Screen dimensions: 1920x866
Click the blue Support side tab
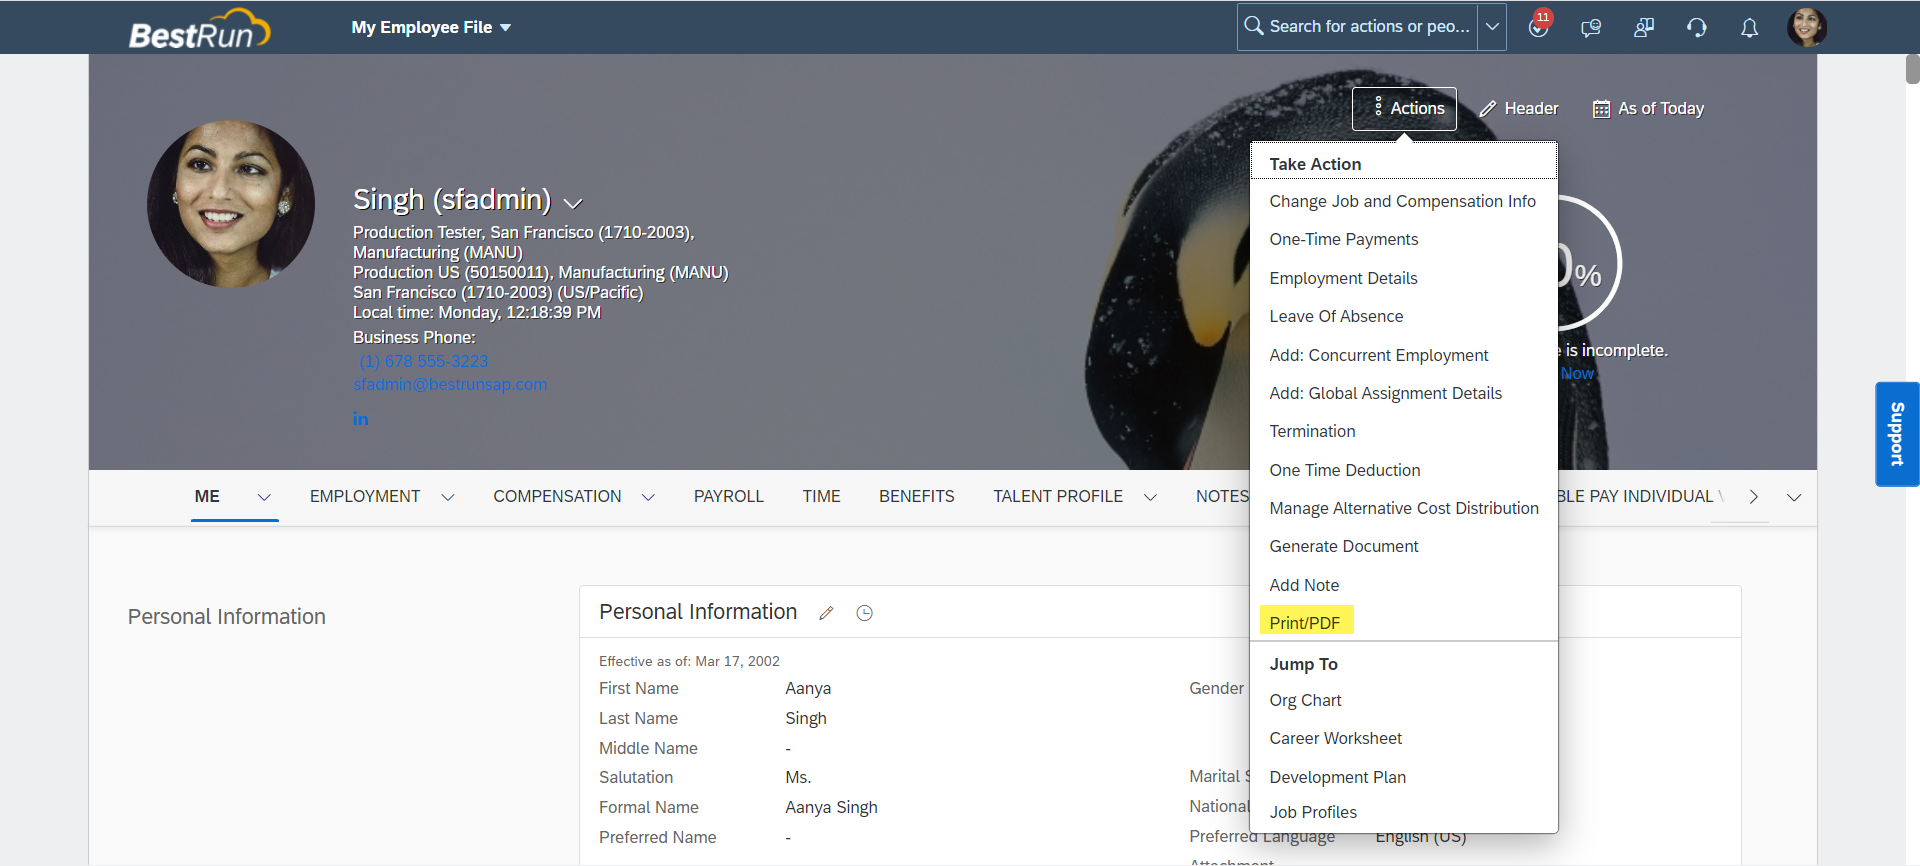1897,434
